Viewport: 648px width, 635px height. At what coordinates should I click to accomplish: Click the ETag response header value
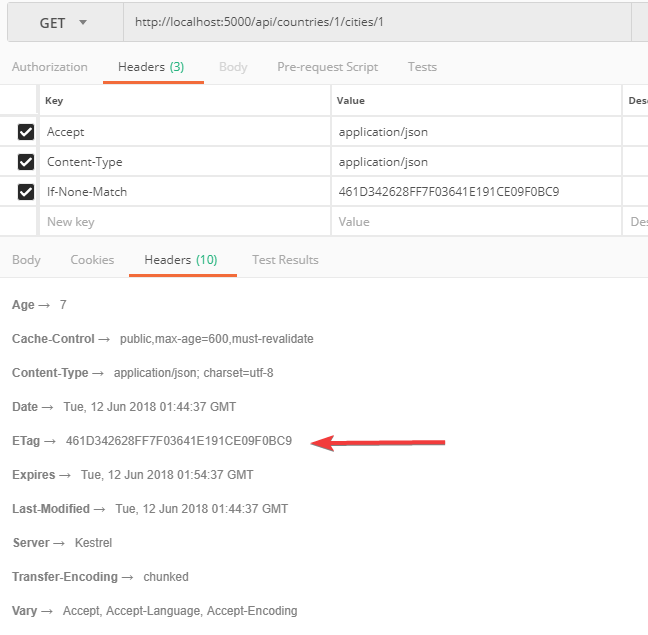179,441
